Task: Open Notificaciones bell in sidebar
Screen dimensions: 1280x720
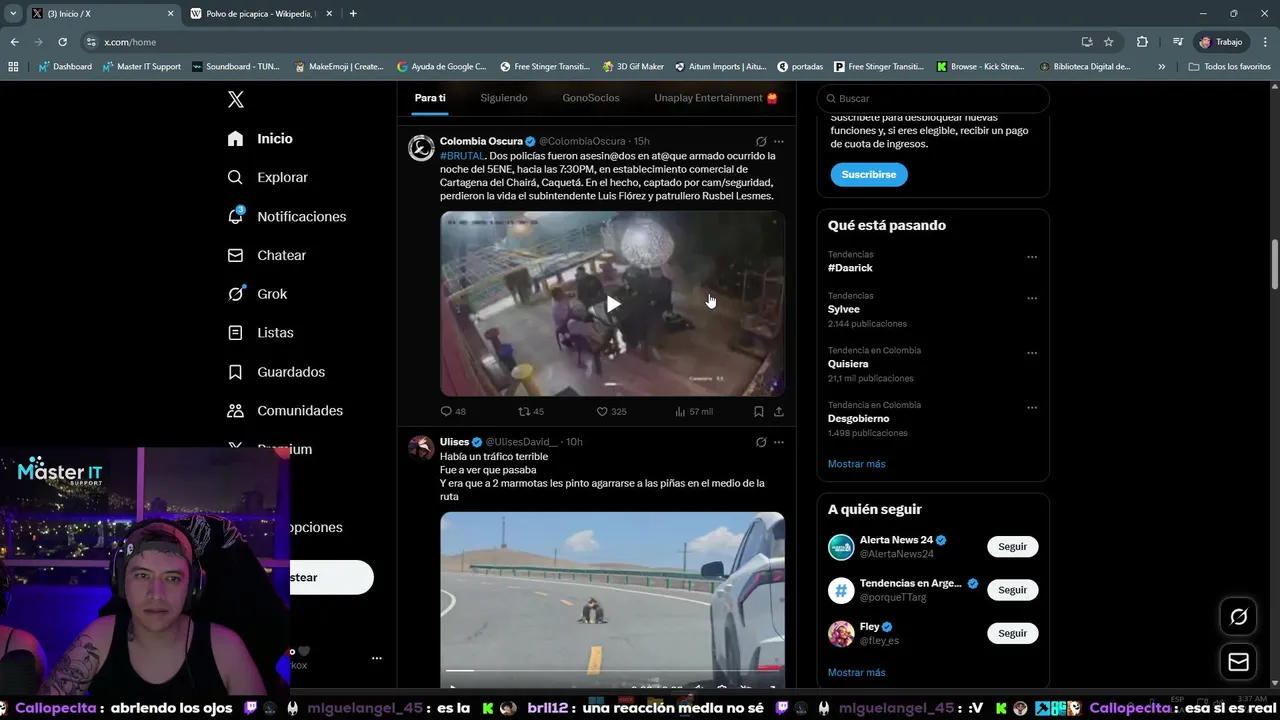Action: pyautogui.click(x=286, y=216)
